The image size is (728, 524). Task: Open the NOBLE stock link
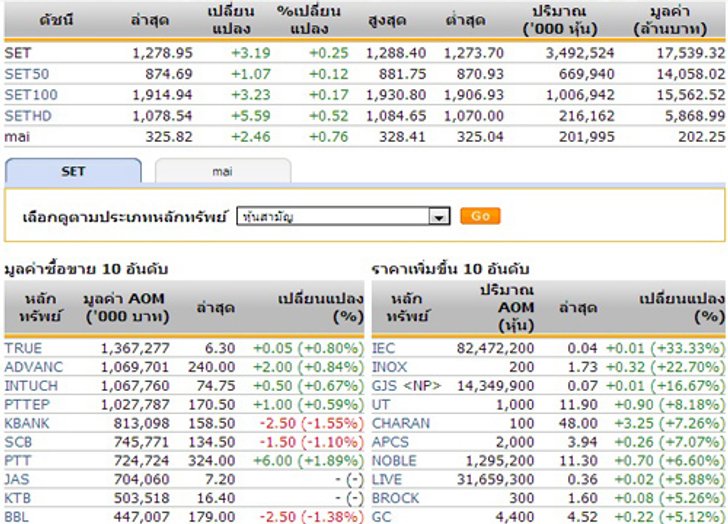394,460
